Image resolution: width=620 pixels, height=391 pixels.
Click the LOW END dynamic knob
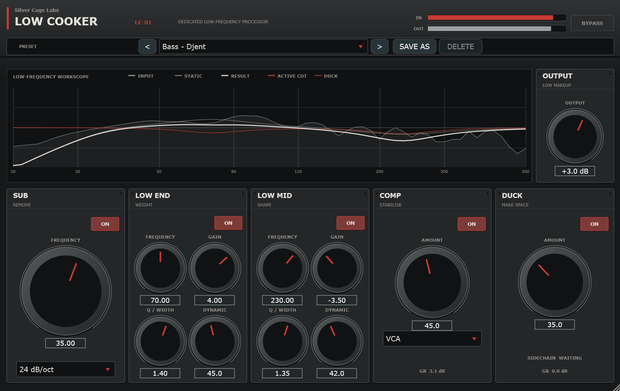point(215,341)
